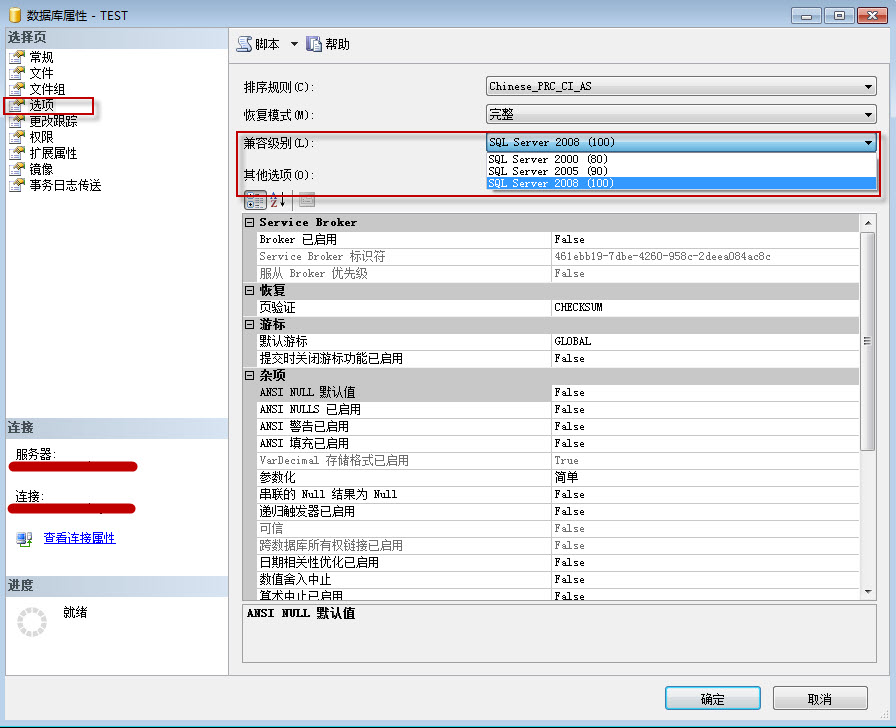Select the Broker 已启用 value False
The width and height of the screenshot is (896, 728).
coord(705,239)
